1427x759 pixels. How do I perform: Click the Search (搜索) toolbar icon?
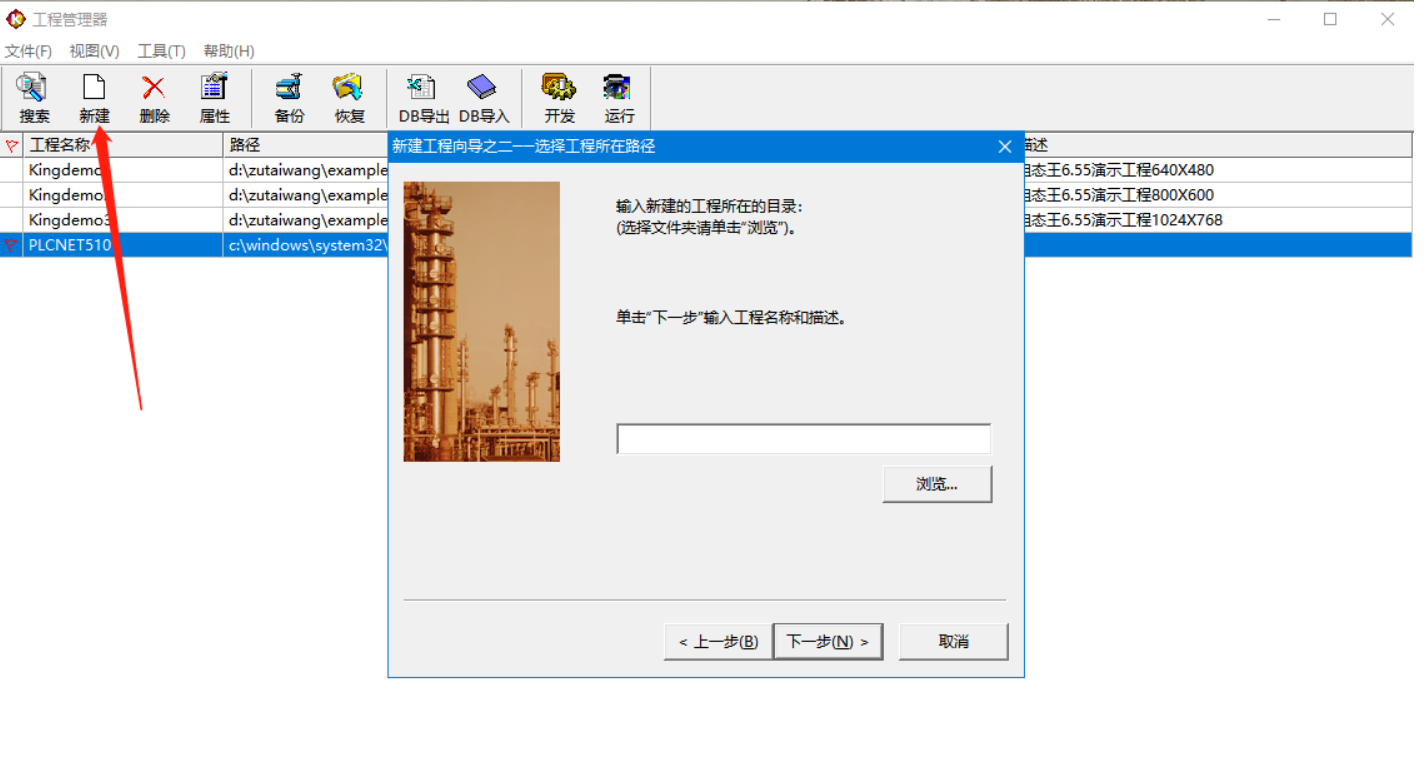point(34,98)
